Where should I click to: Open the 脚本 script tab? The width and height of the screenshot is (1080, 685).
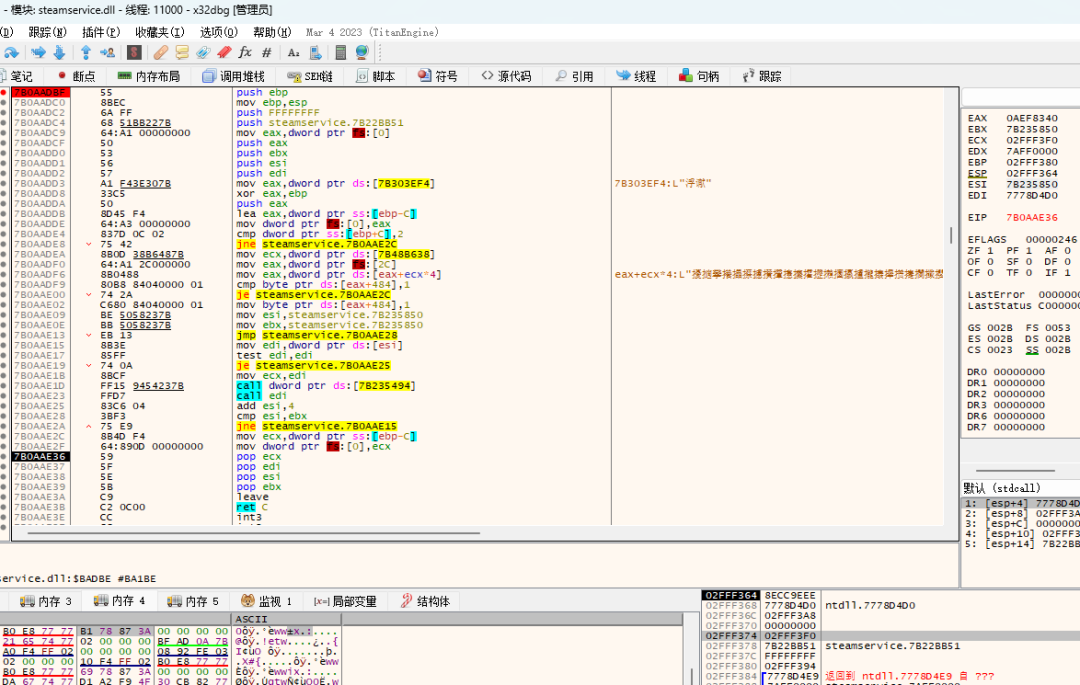(x=375, y=76)
